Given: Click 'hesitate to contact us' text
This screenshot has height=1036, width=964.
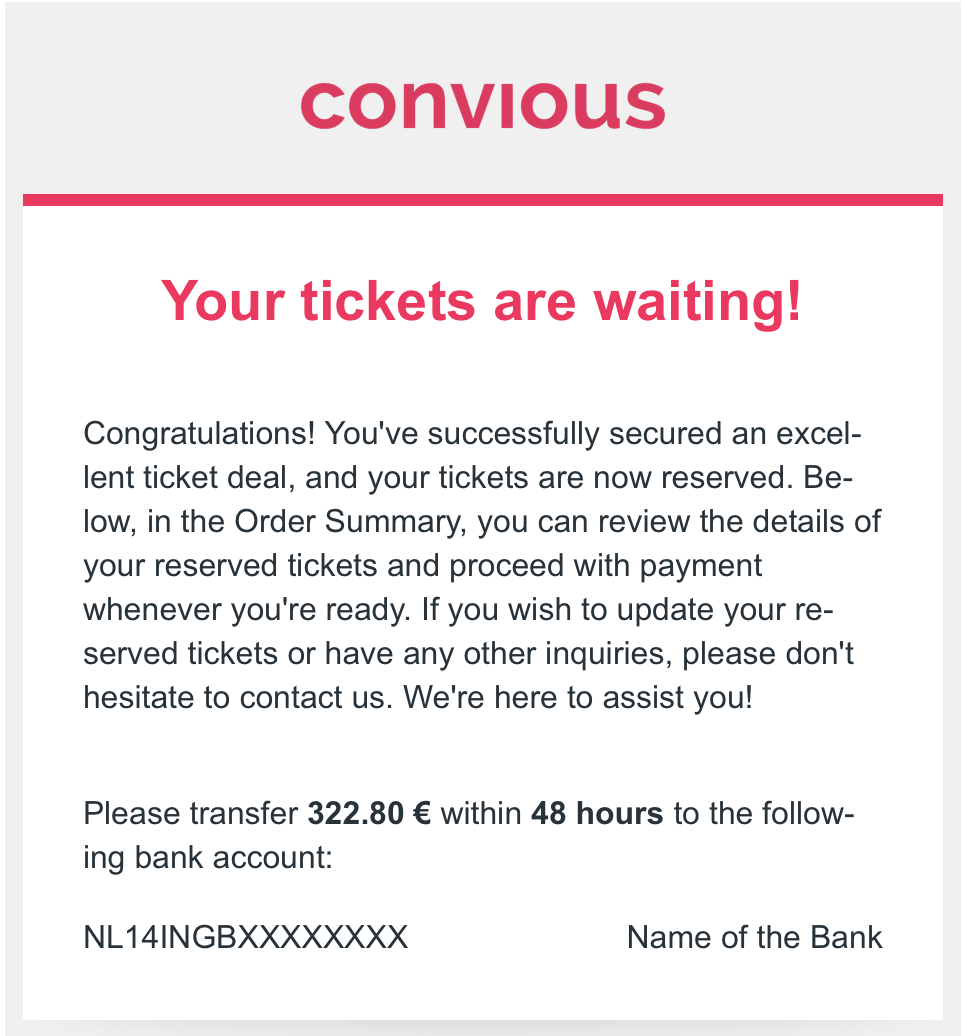Looking at the screenshot, I should click(x=239, y=698).
